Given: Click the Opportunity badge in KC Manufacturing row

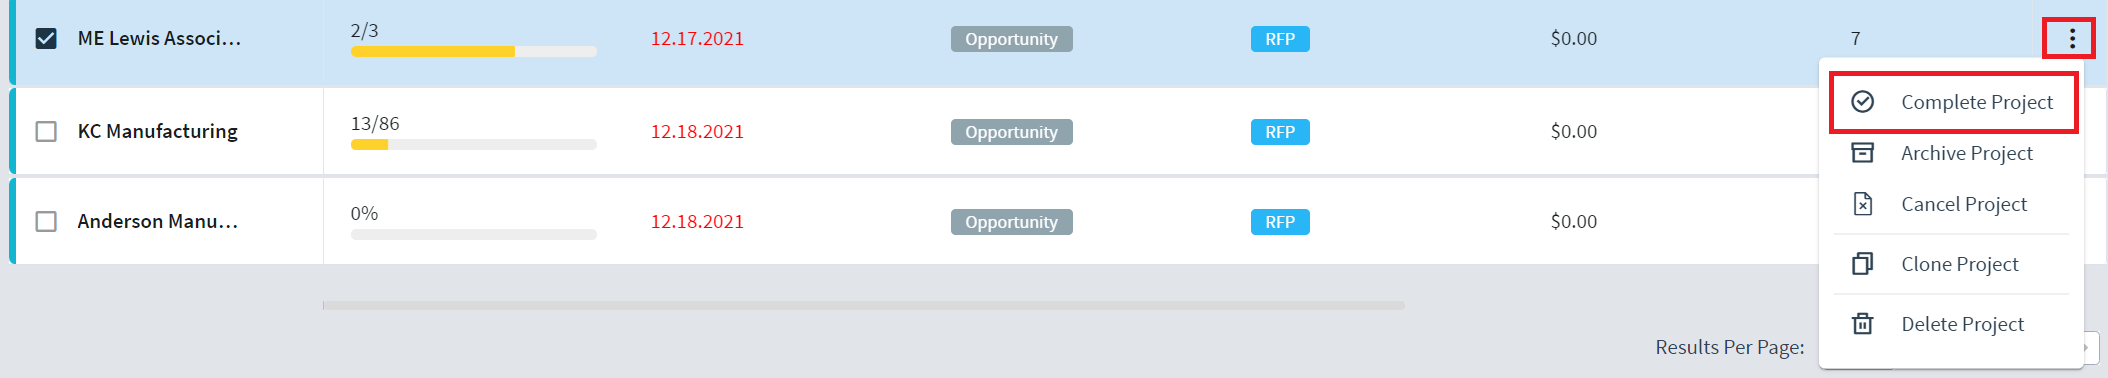Looking at the screenshot, I should click(1011, 132).
